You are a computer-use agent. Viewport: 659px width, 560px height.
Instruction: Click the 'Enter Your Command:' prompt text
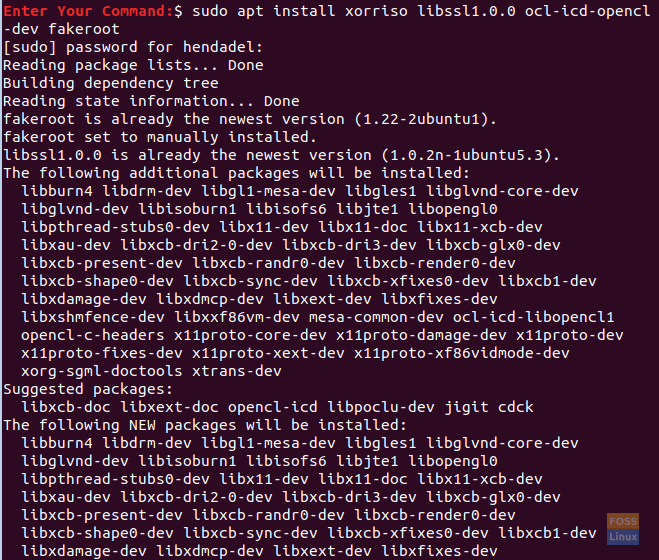click(x=87, y=11)
